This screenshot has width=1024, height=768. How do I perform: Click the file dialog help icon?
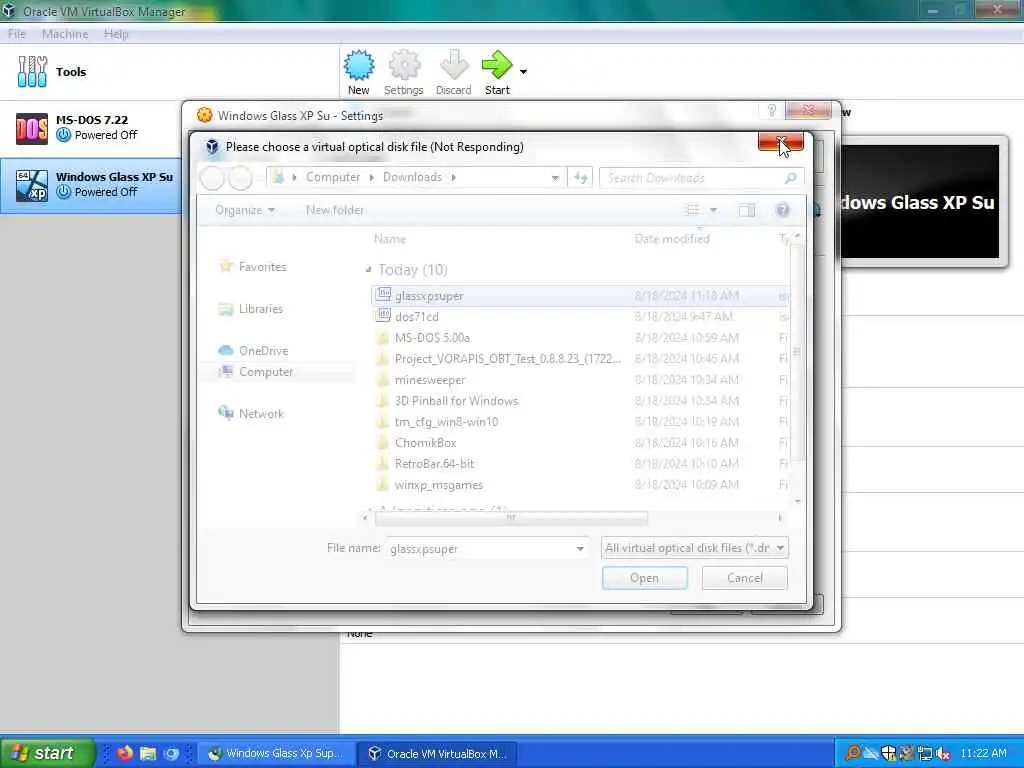pos(782,210)
